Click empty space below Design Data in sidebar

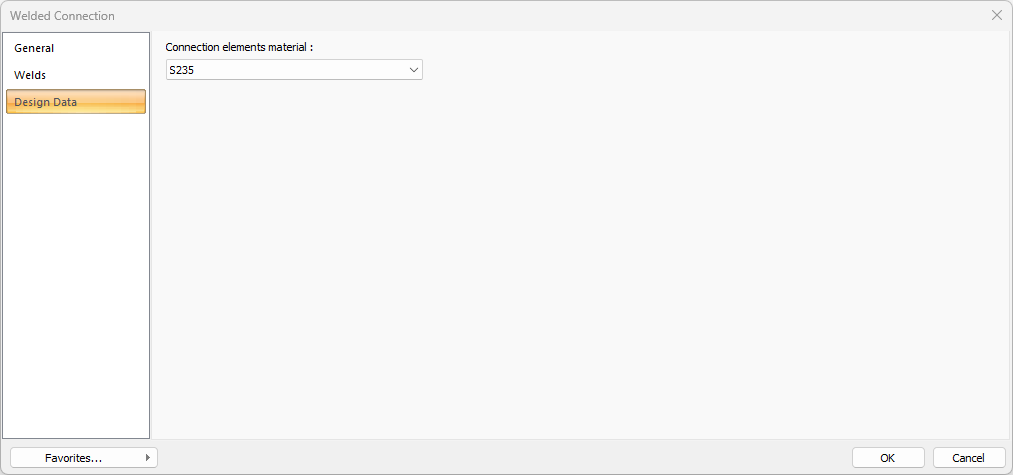[x=75, y=270]
